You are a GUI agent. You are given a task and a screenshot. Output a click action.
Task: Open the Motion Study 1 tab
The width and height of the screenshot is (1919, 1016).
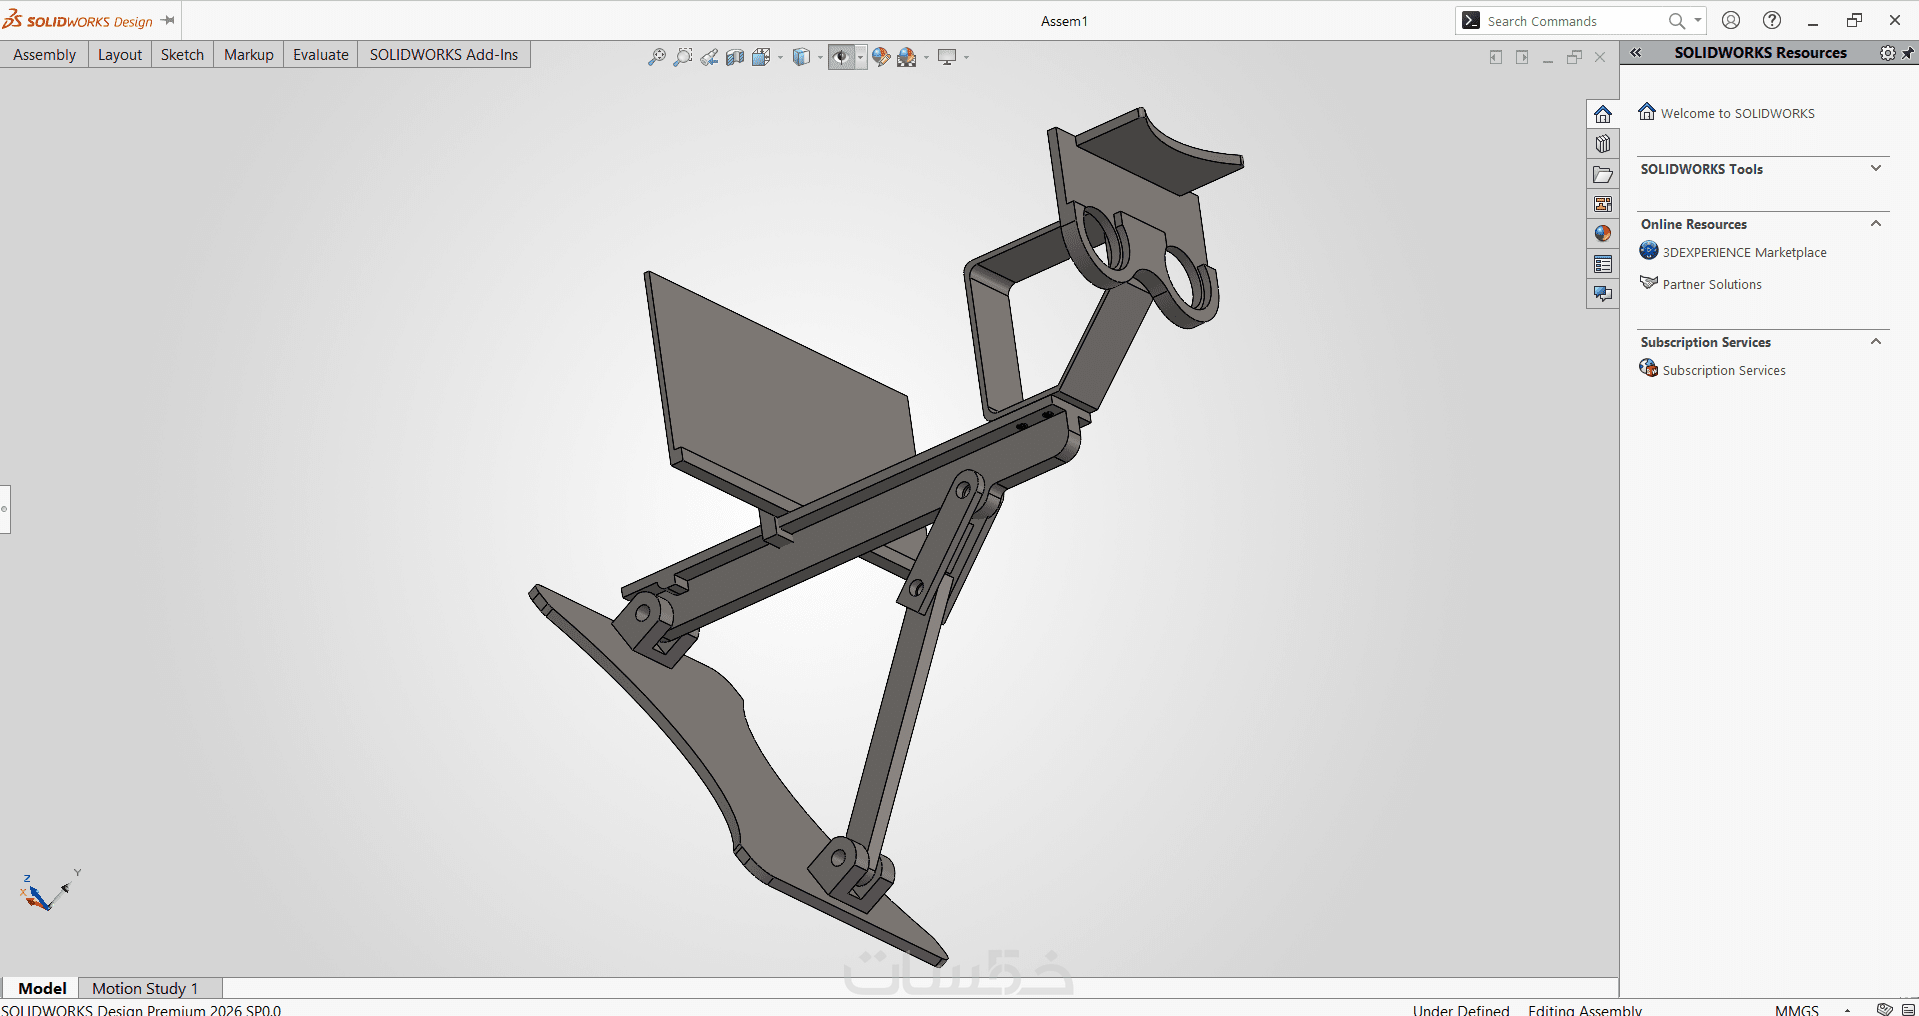145,988
